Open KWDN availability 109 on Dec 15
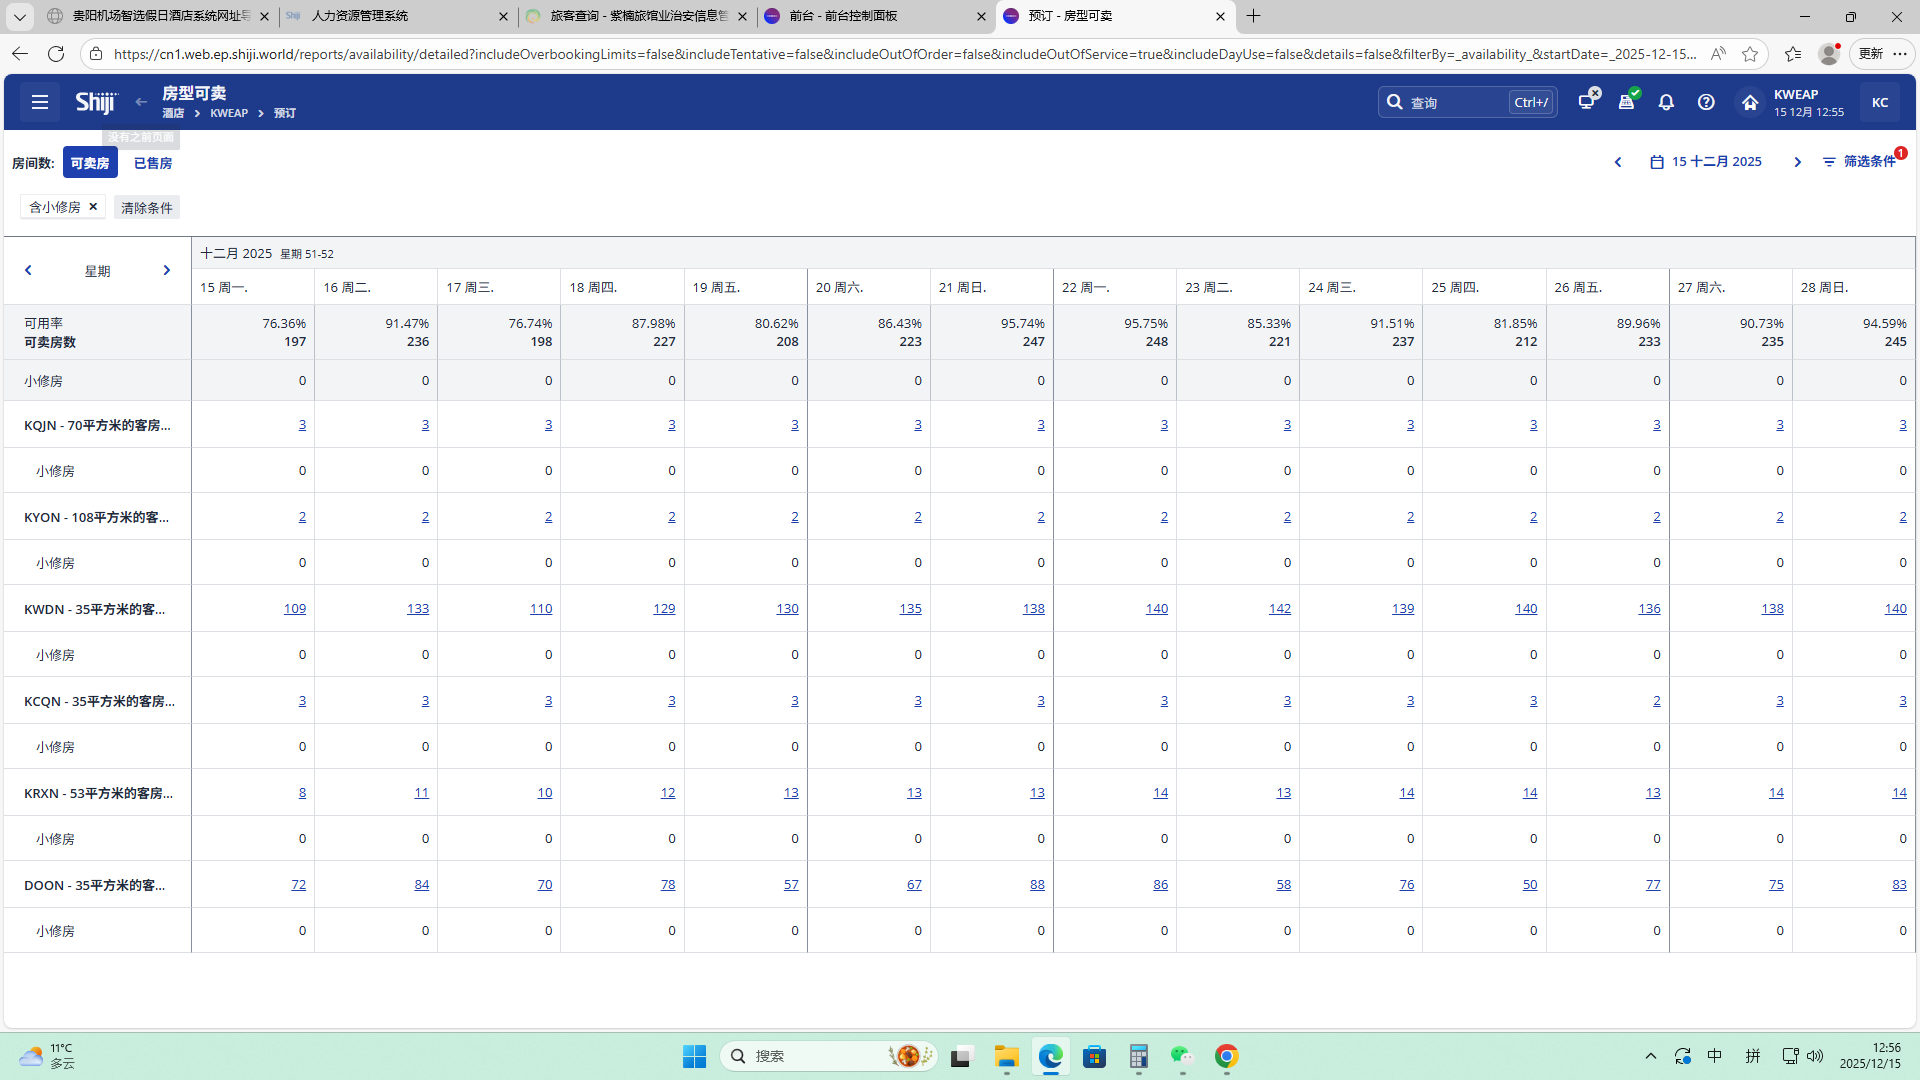The width and height of the screenshot is (1920, 1080). (x=295, y=609)
